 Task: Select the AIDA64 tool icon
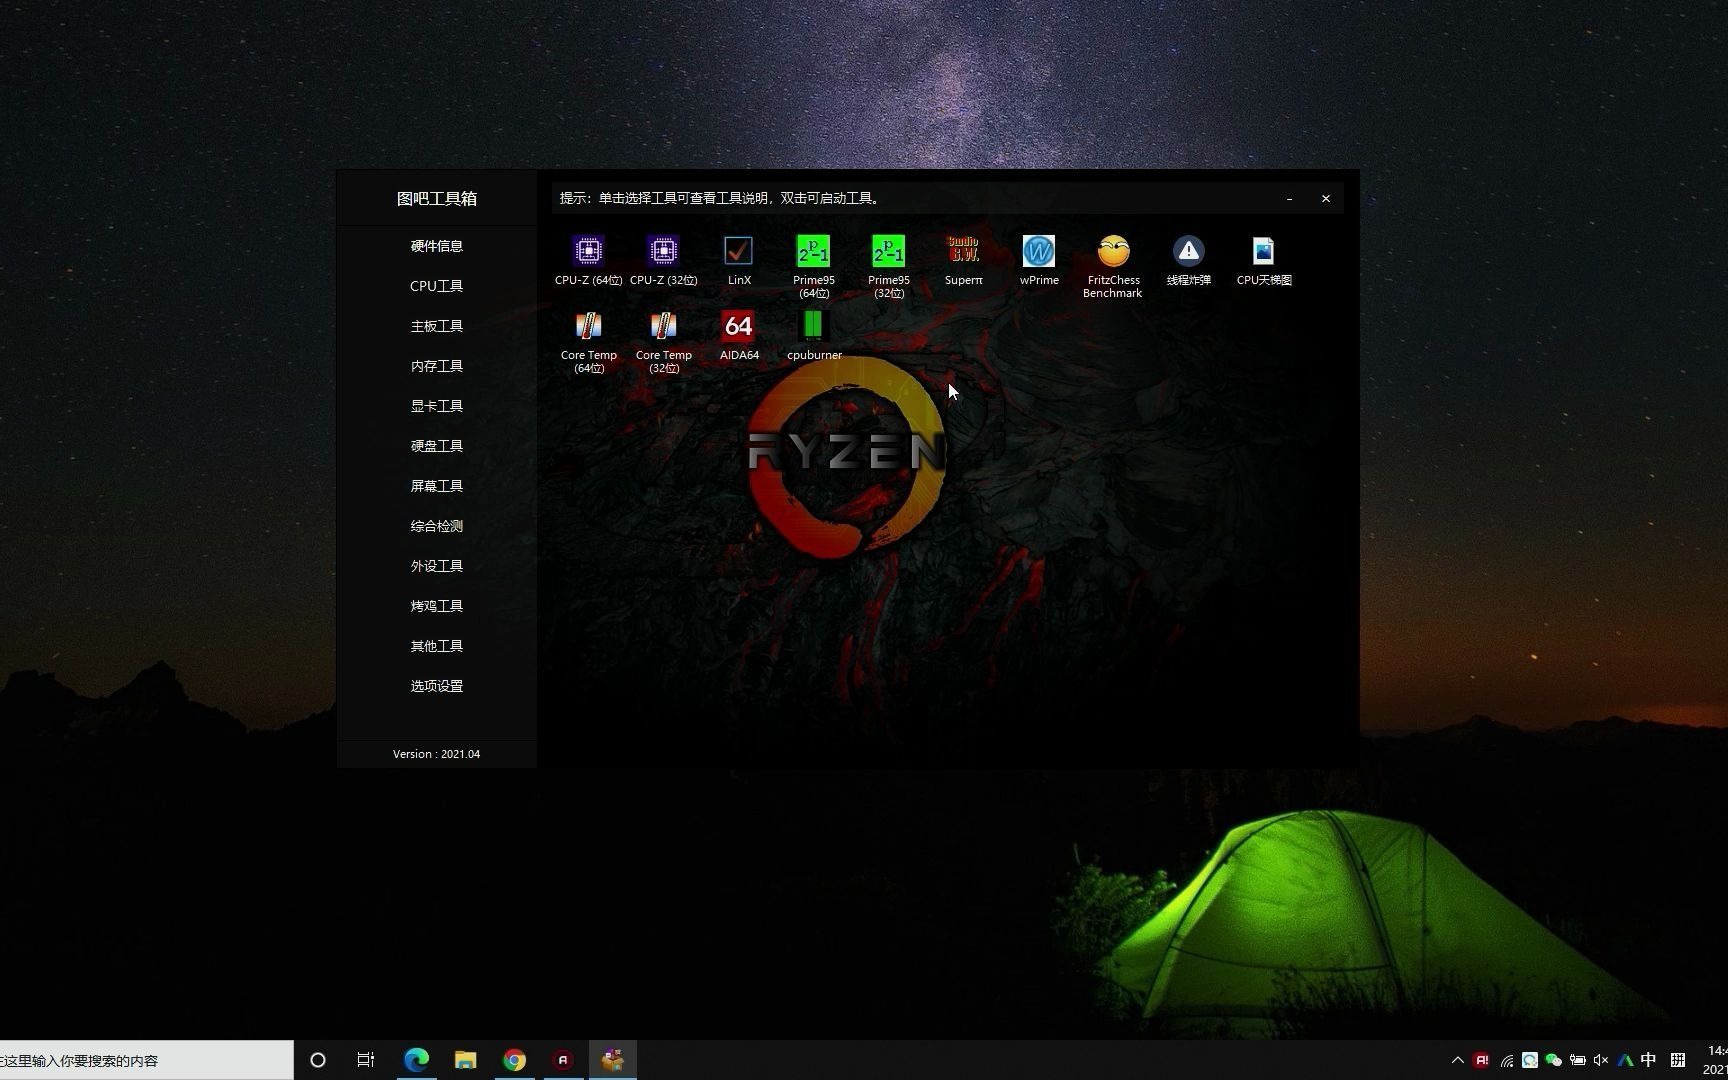coord(738,326)
